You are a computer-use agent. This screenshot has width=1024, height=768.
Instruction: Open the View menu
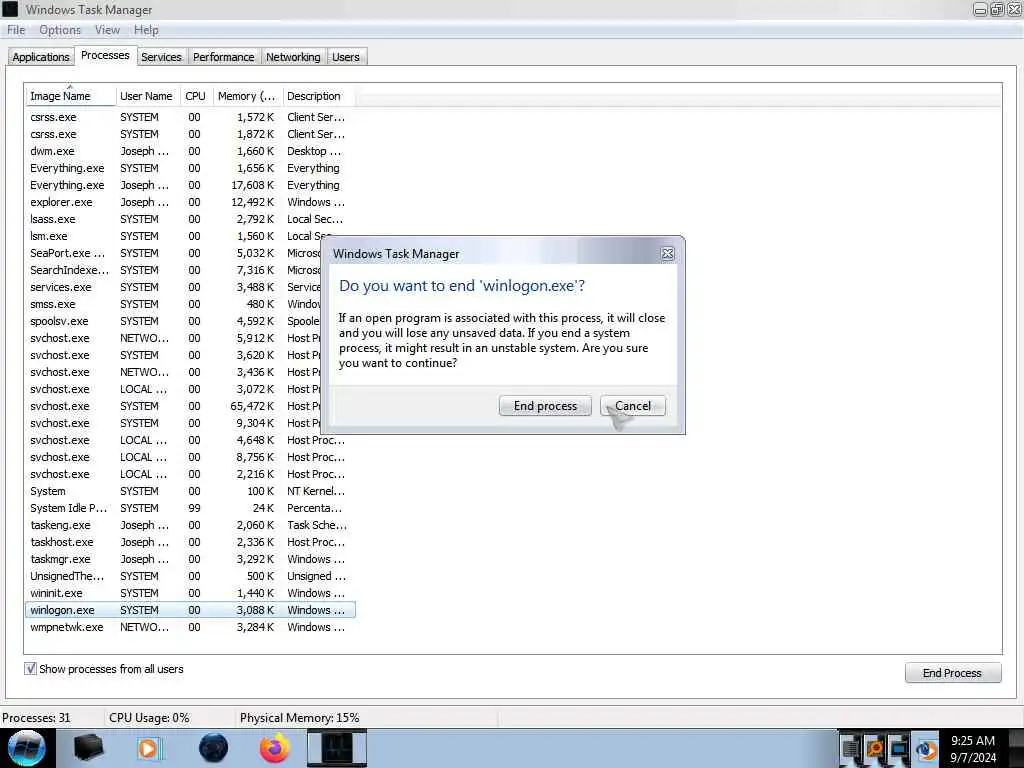pos(107,30)
